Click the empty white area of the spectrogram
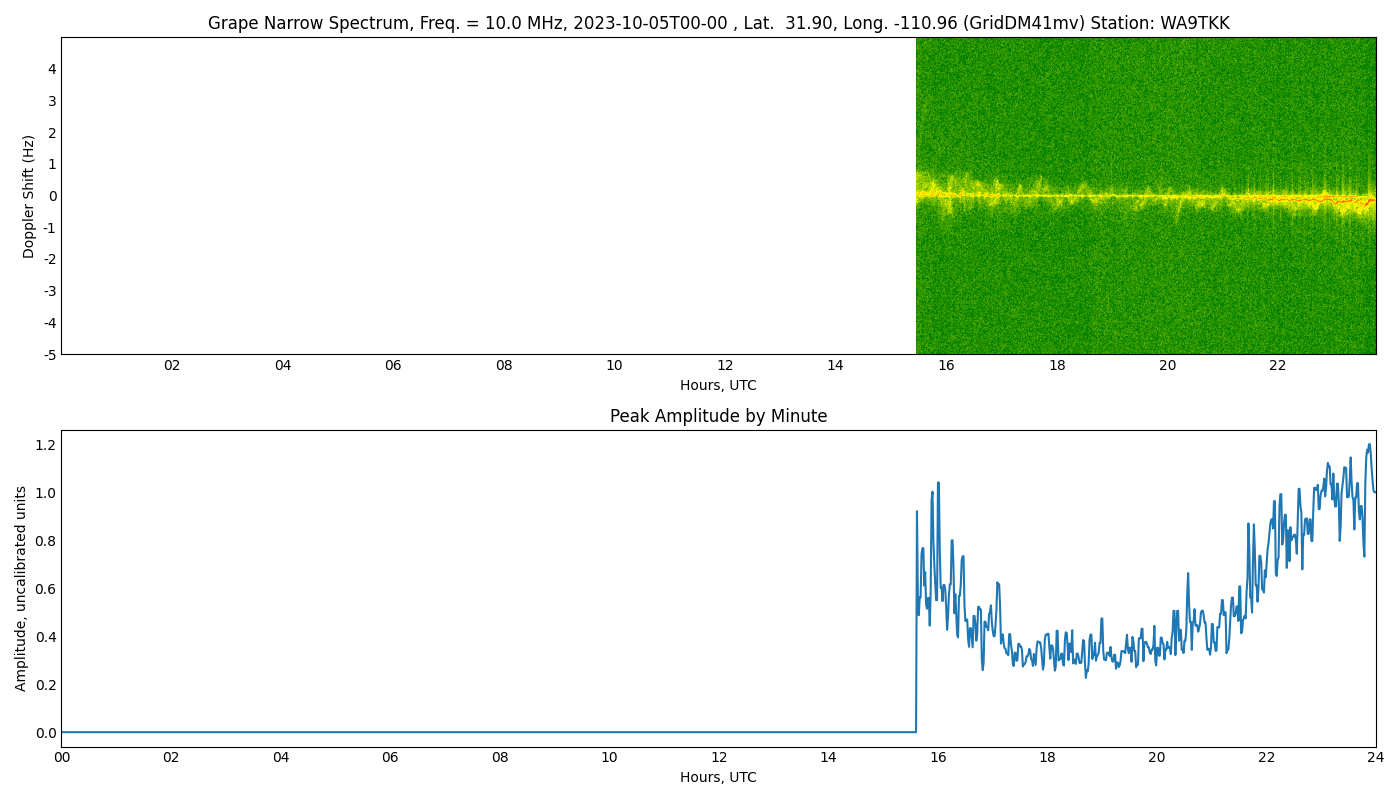This screenshot has height=800, width=1400. click(x=480, y=196)
